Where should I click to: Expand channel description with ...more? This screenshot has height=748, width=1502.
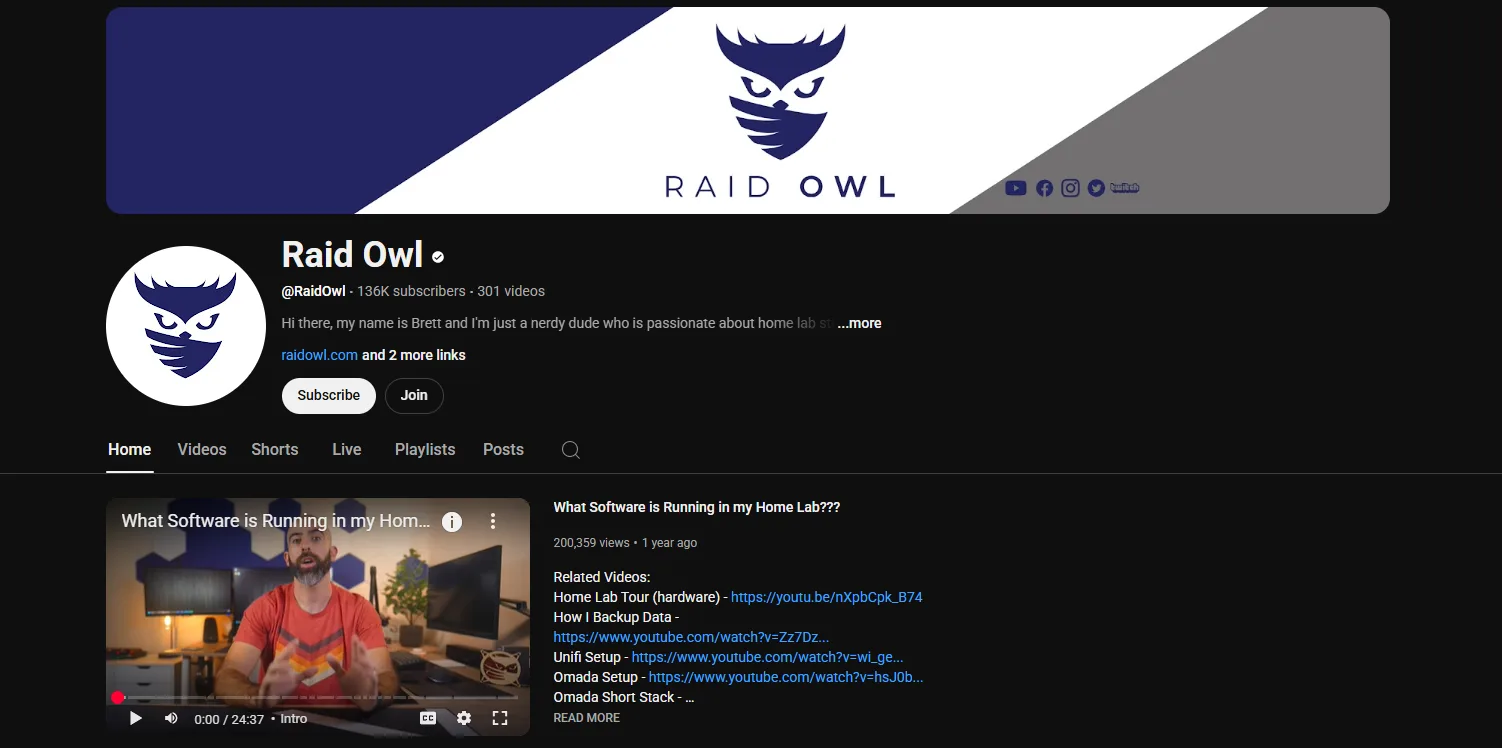(x=859, y=323)
